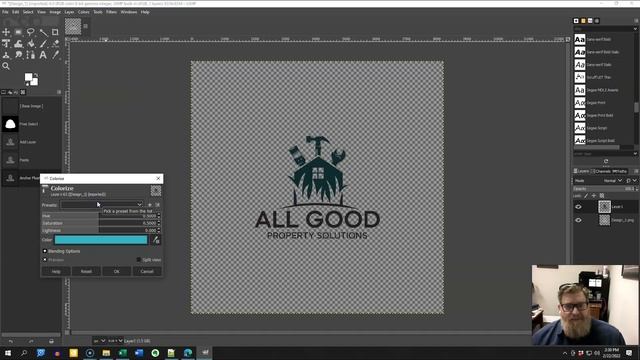
Task: Select the Fuzzy Select wand tool
Action: point(43,32)
